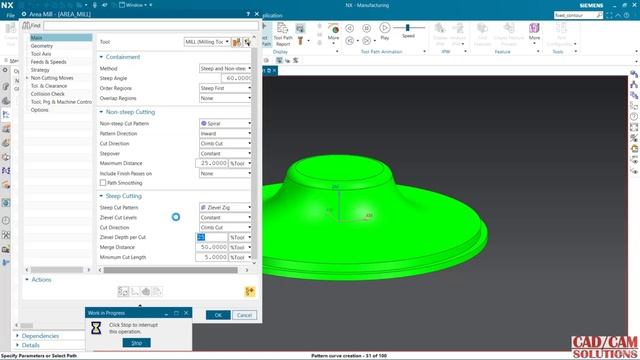Image resolution: width=640 pixels, height=360 pixels.
Task: Step to next operation in animation
Action: pos(367,40)
